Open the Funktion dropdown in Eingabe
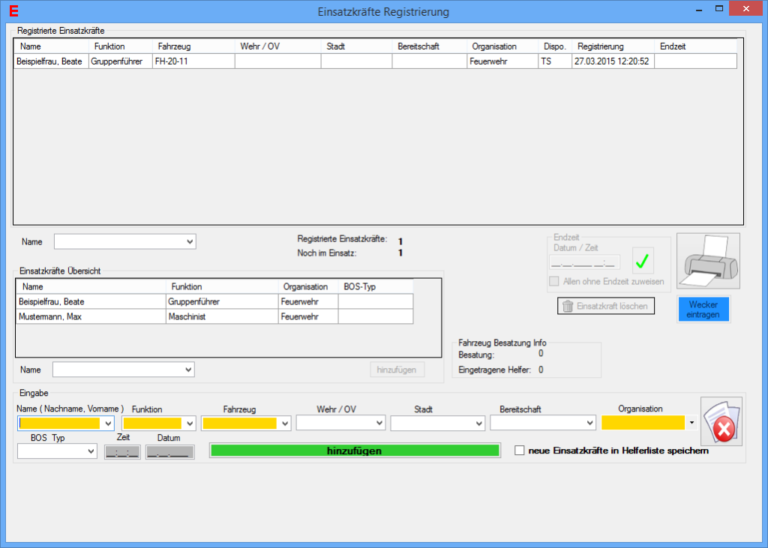Image resolution: width=768 pixels, height=548 pixels. (190, 423)
